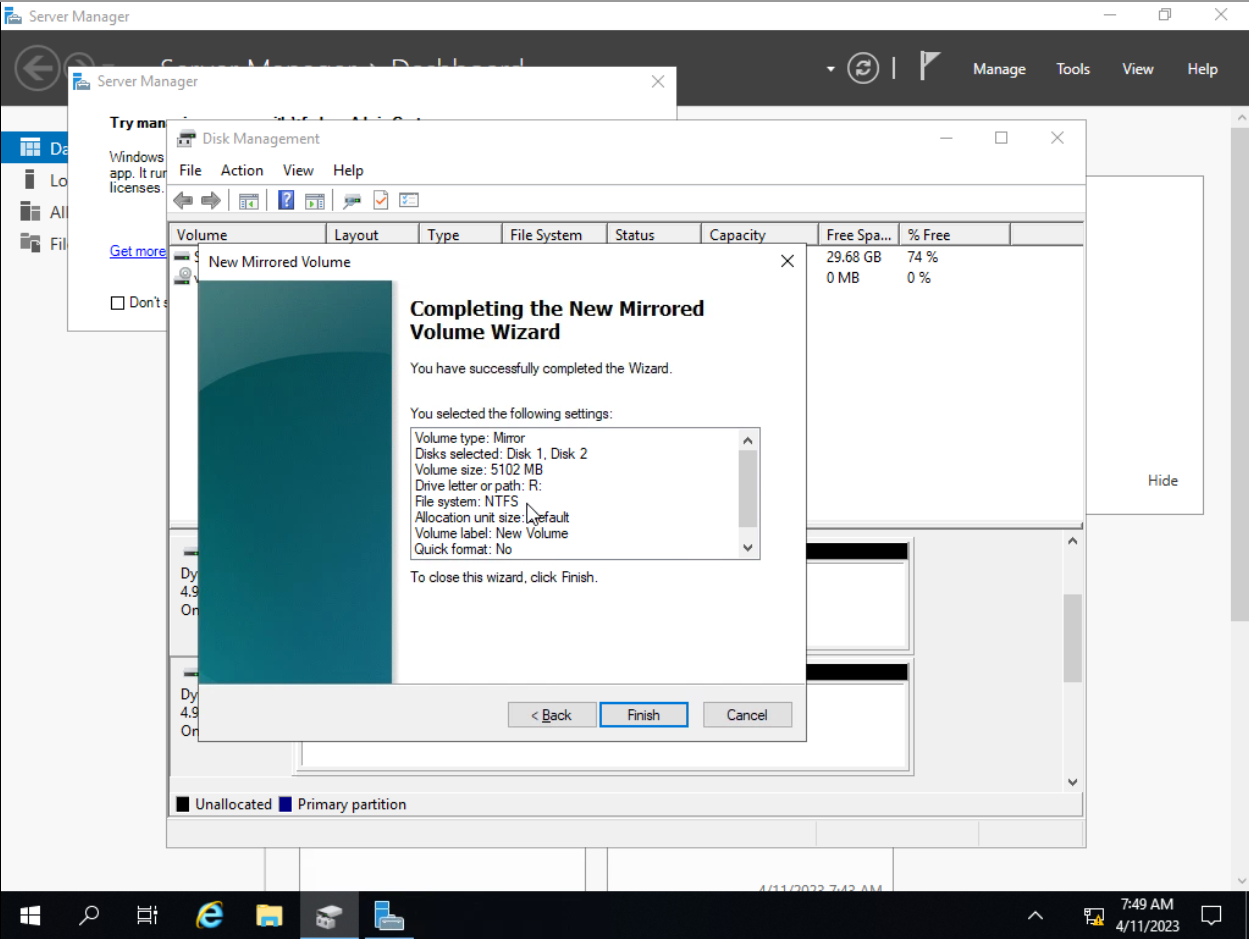Click the network status tray icon
This screenshot has width=1249, height=939.
tap(1094, 916)
